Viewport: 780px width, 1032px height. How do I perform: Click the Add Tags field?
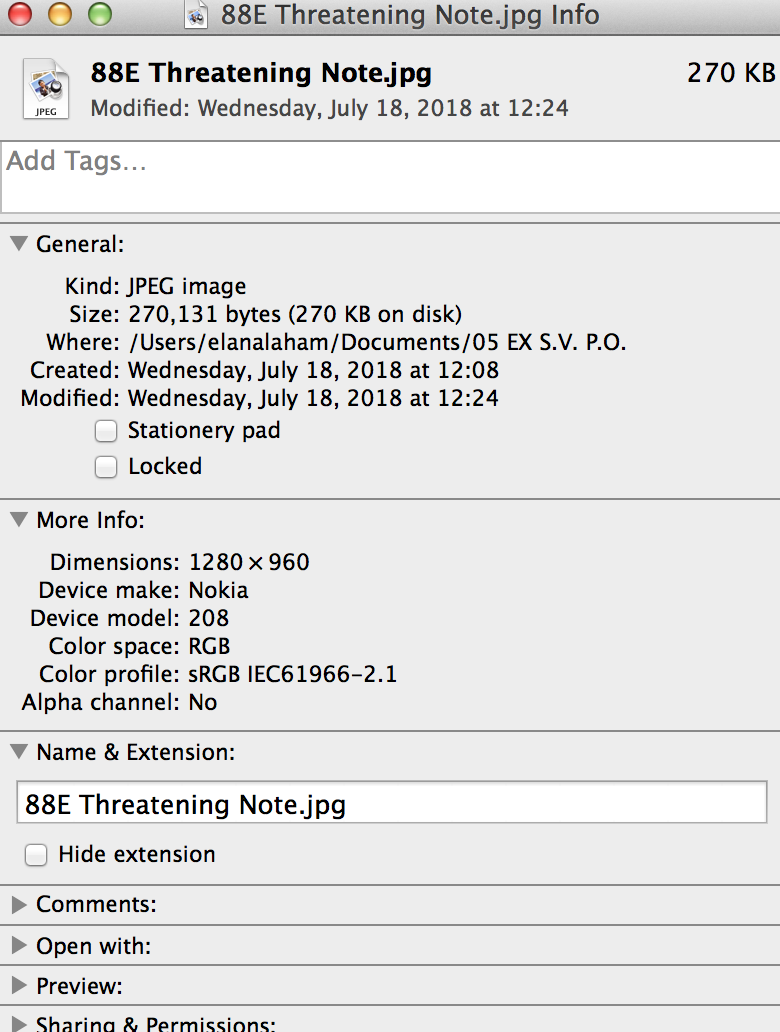point(391,177)
